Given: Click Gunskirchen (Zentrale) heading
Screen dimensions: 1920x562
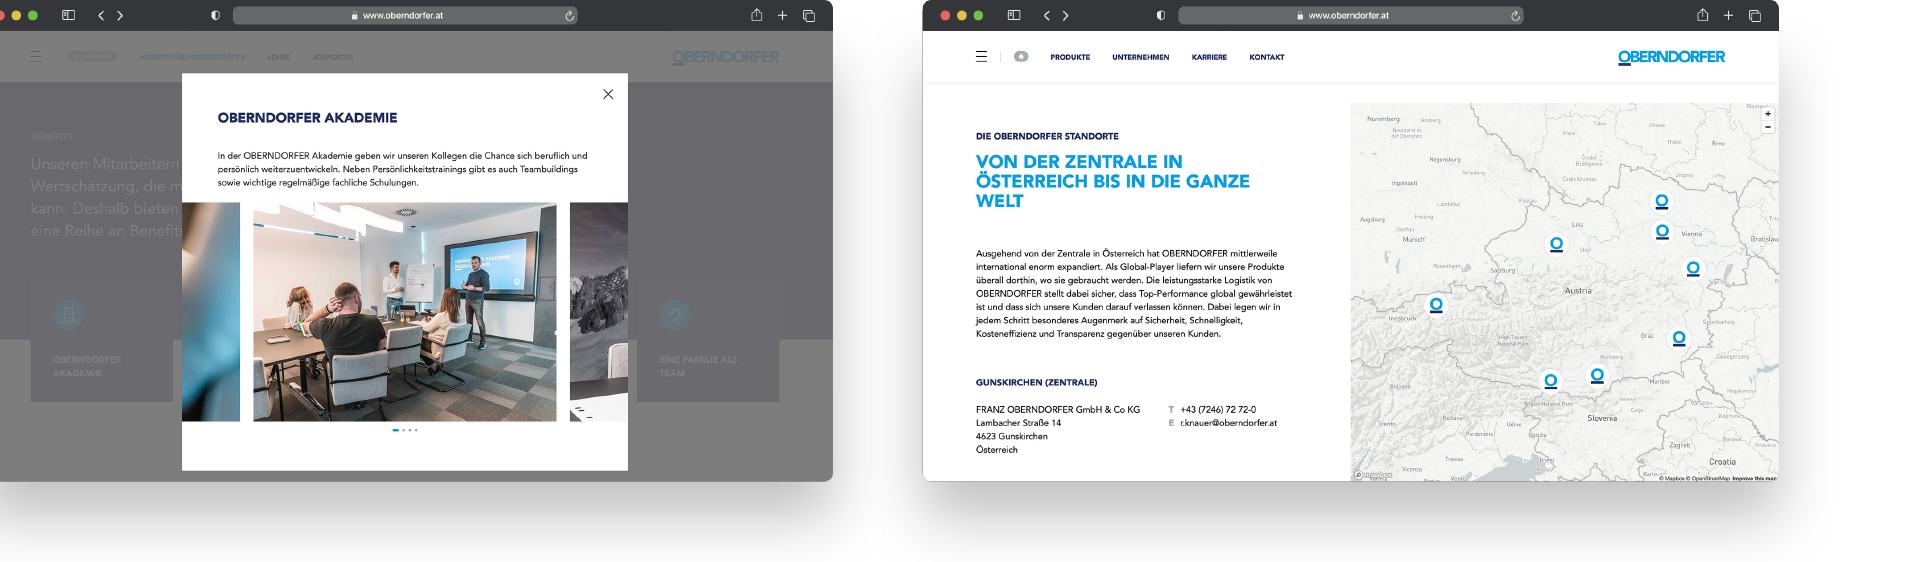Looking at the screenshot, I should tap(1036, 383).
